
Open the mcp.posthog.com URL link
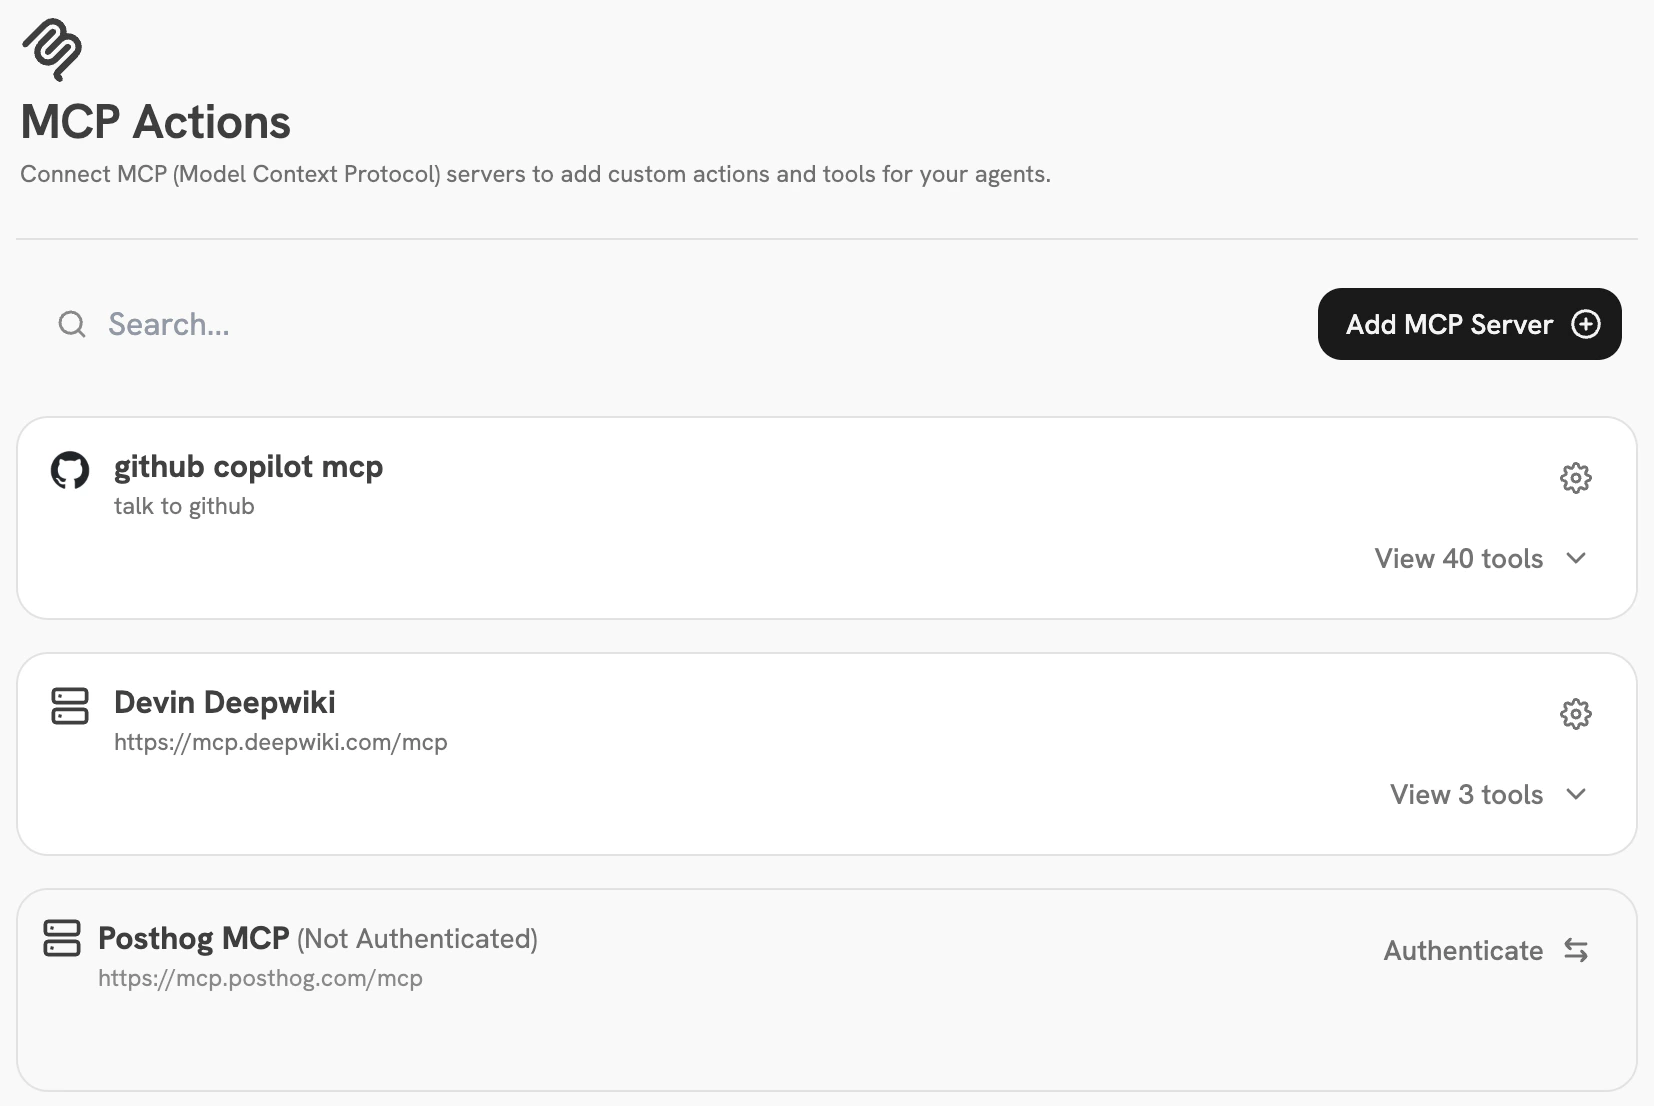[260, 978]
